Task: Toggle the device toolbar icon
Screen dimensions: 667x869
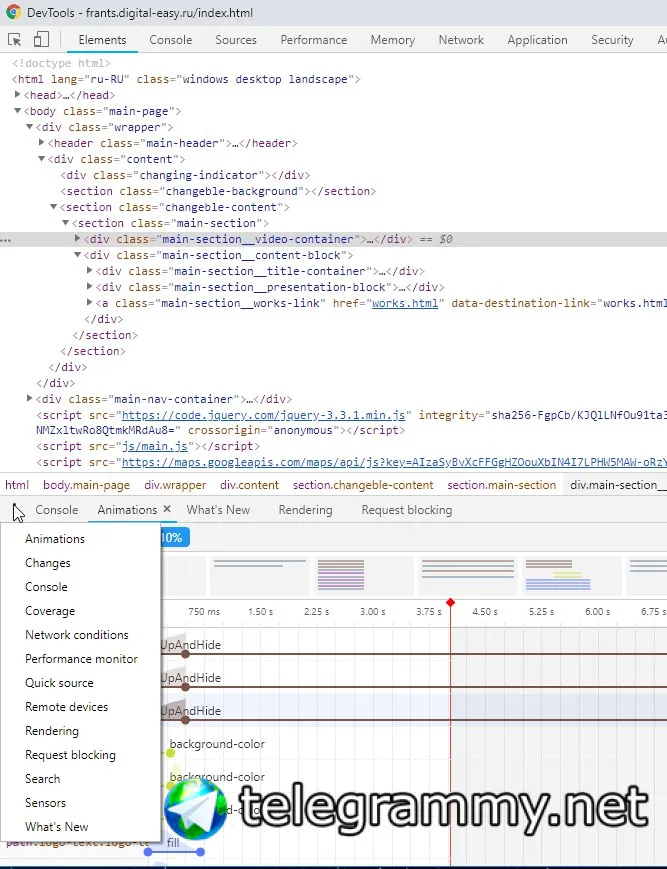Action: click(42, 39)
